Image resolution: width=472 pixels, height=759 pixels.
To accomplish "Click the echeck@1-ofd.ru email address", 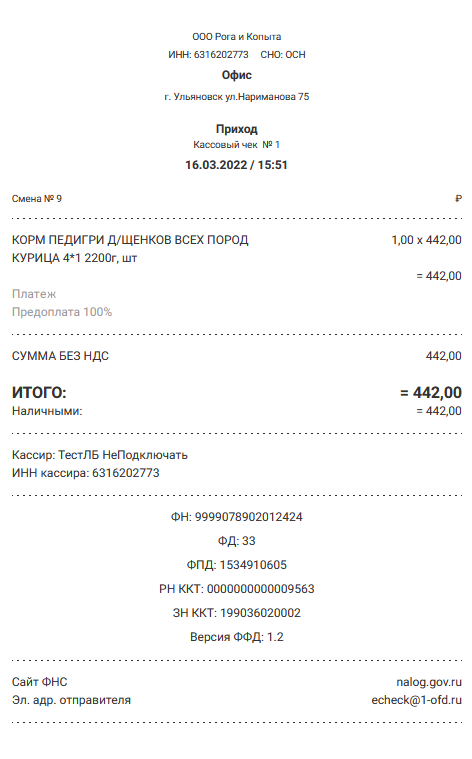I will coord(416,700).
